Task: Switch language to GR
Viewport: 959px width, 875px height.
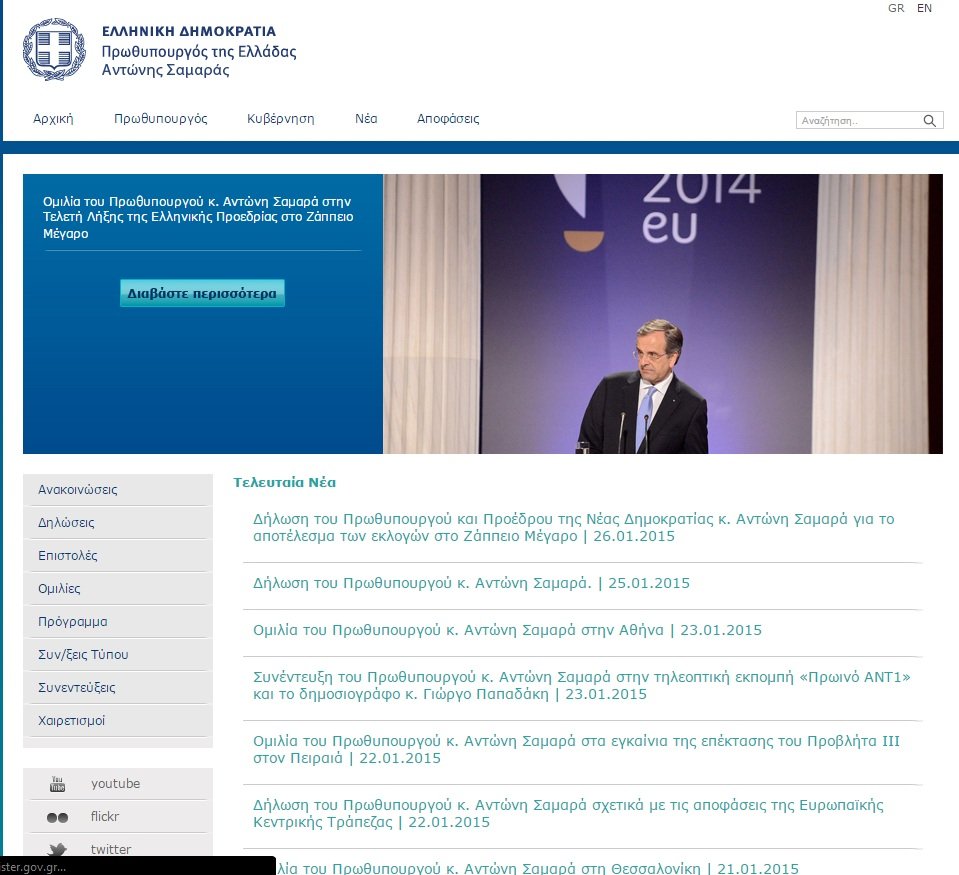Action: pyautogui.click(x=896, y=8)
